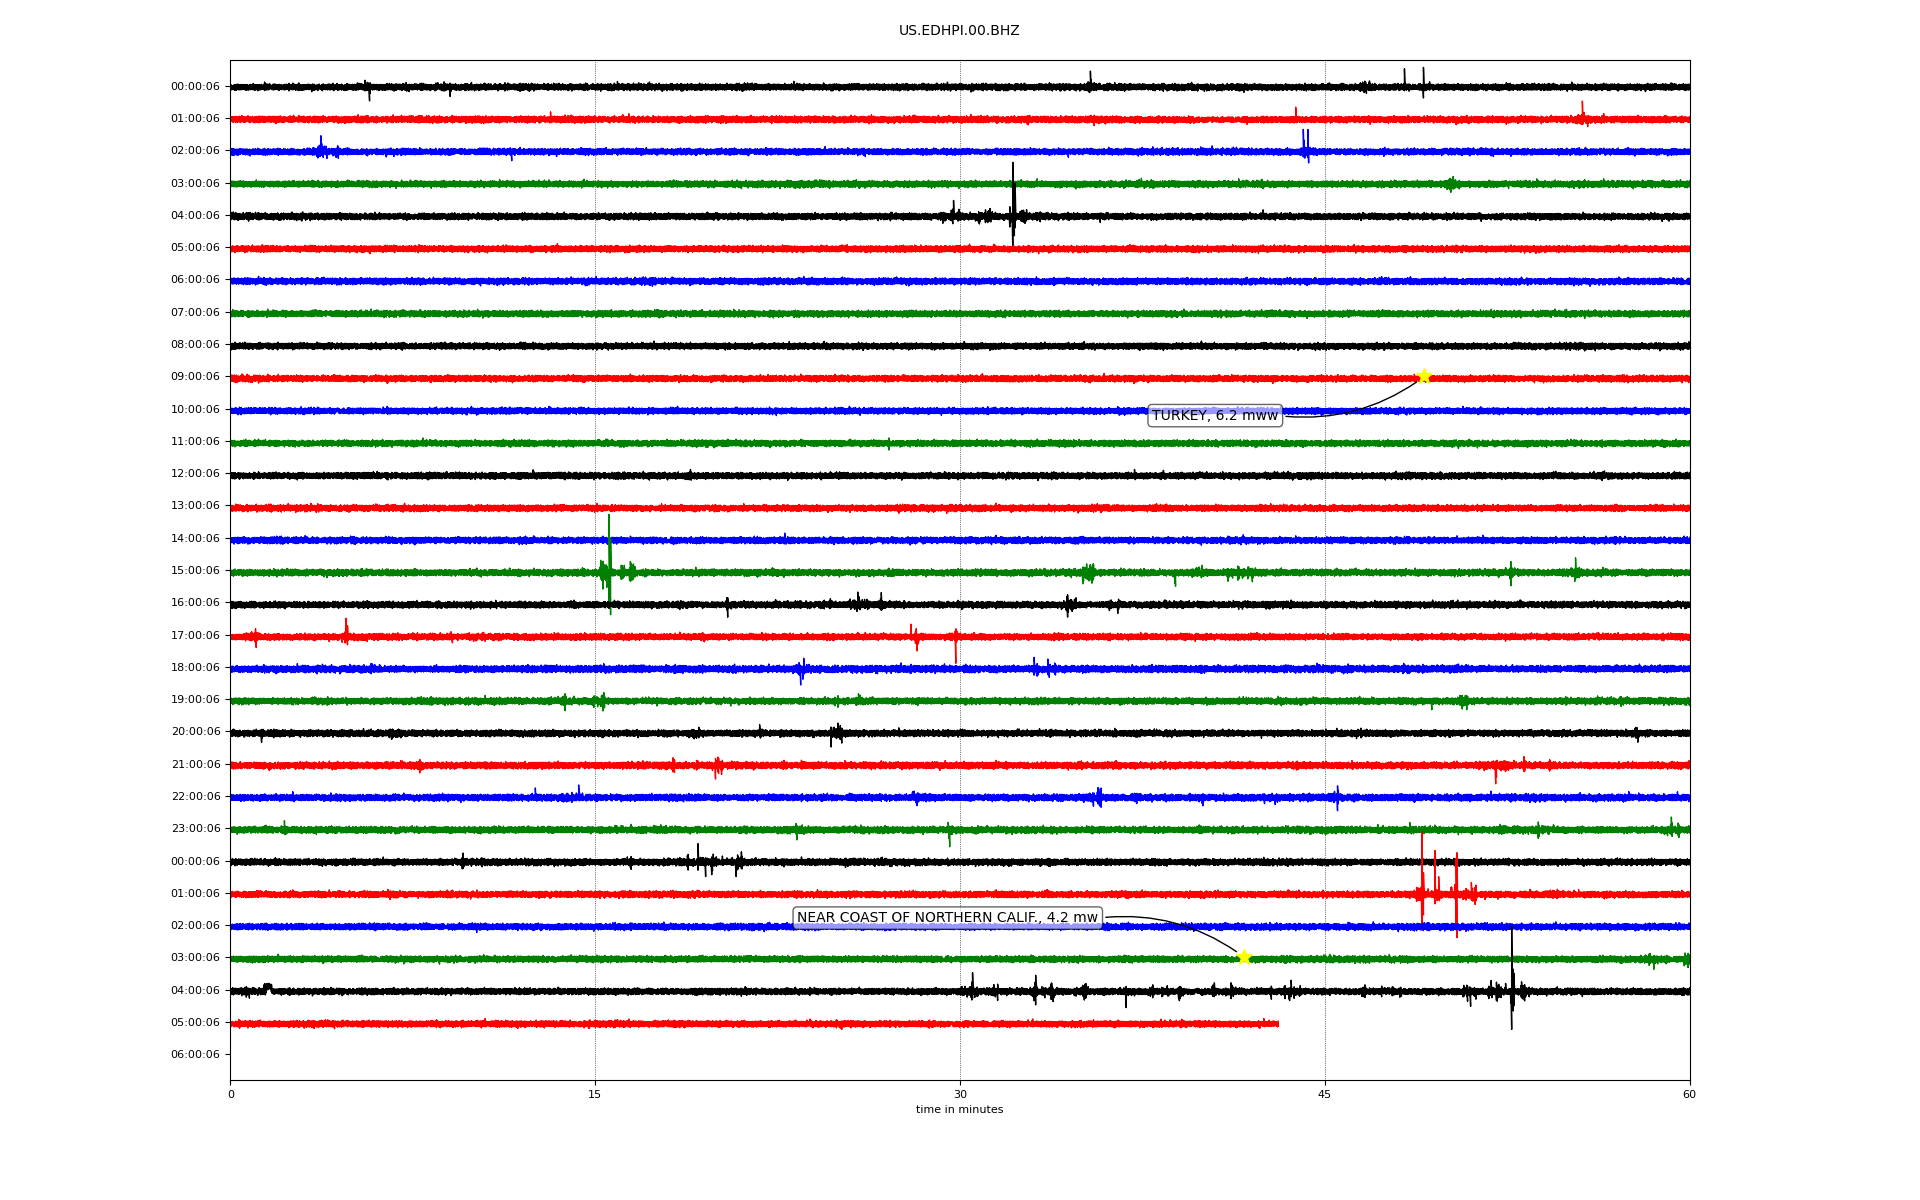
Task: Click the 23:00:06 time label
Action: (195, 829)
